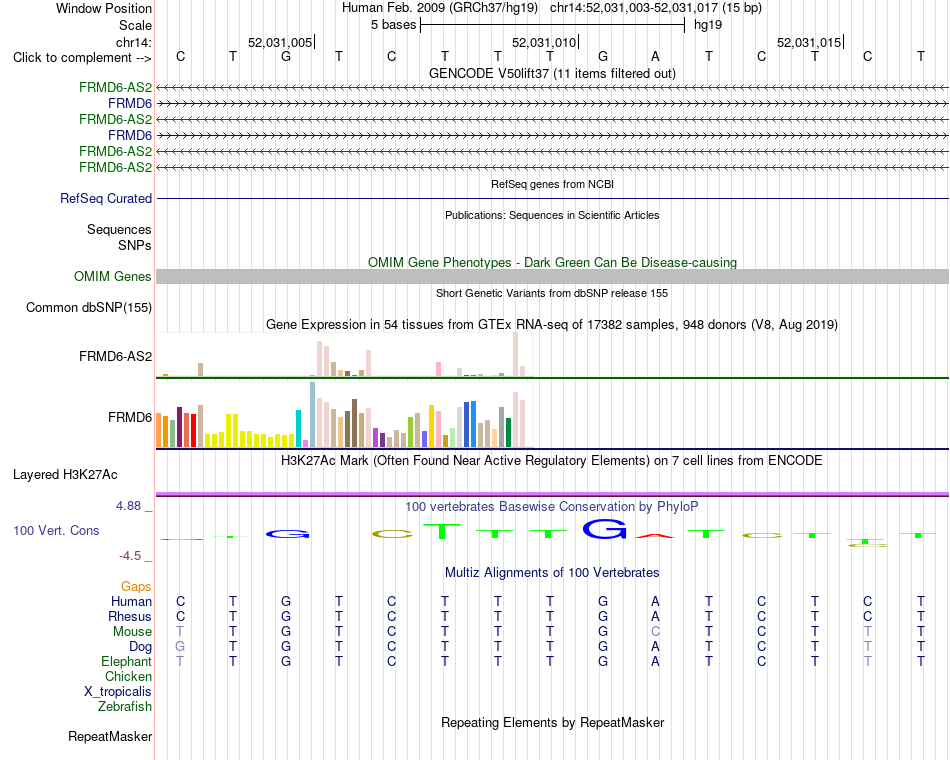
Task: Select the Mouse alignment row label
Action: (x=132, y=632)
